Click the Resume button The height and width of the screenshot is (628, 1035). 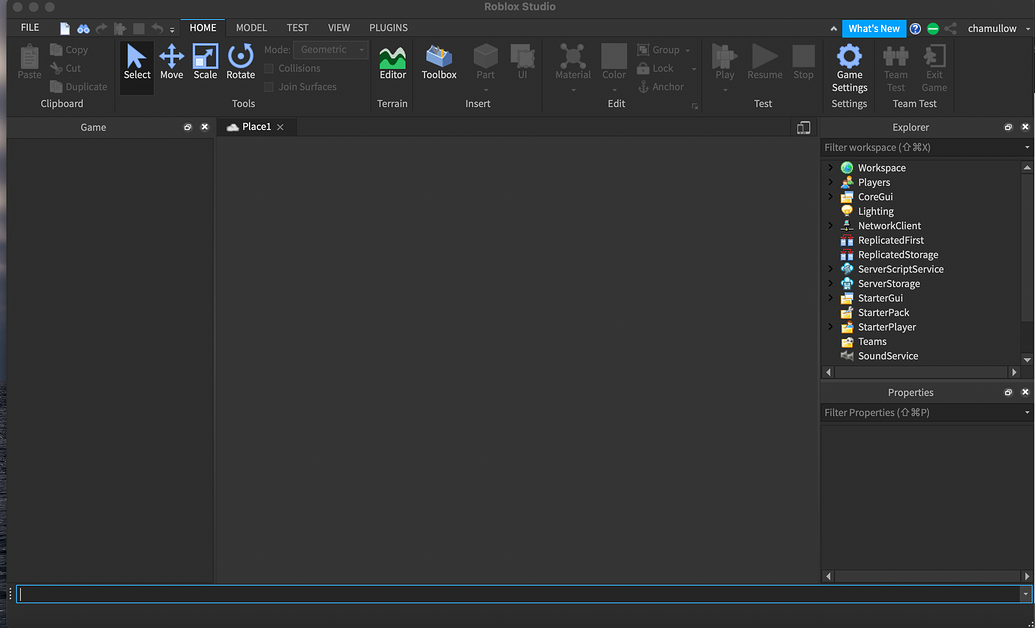pyautogui.click(x=765, y=63)
